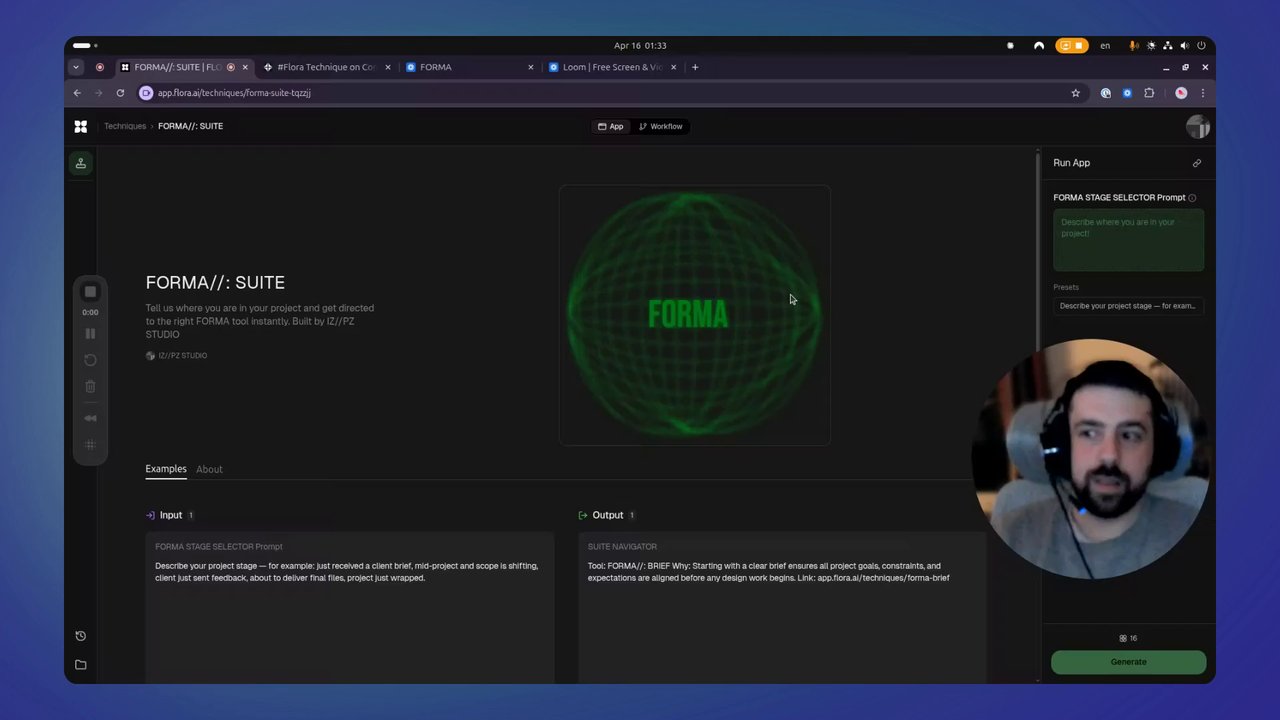Reload the page
The image size is (1280, 720).
(120, 93)
